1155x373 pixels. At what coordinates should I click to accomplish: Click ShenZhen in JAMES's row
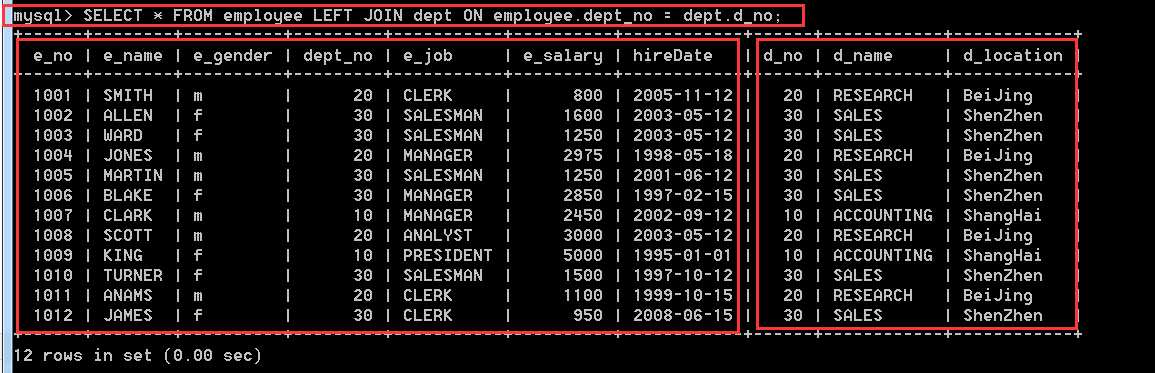pyautogui.click(x=1003, y=316)
